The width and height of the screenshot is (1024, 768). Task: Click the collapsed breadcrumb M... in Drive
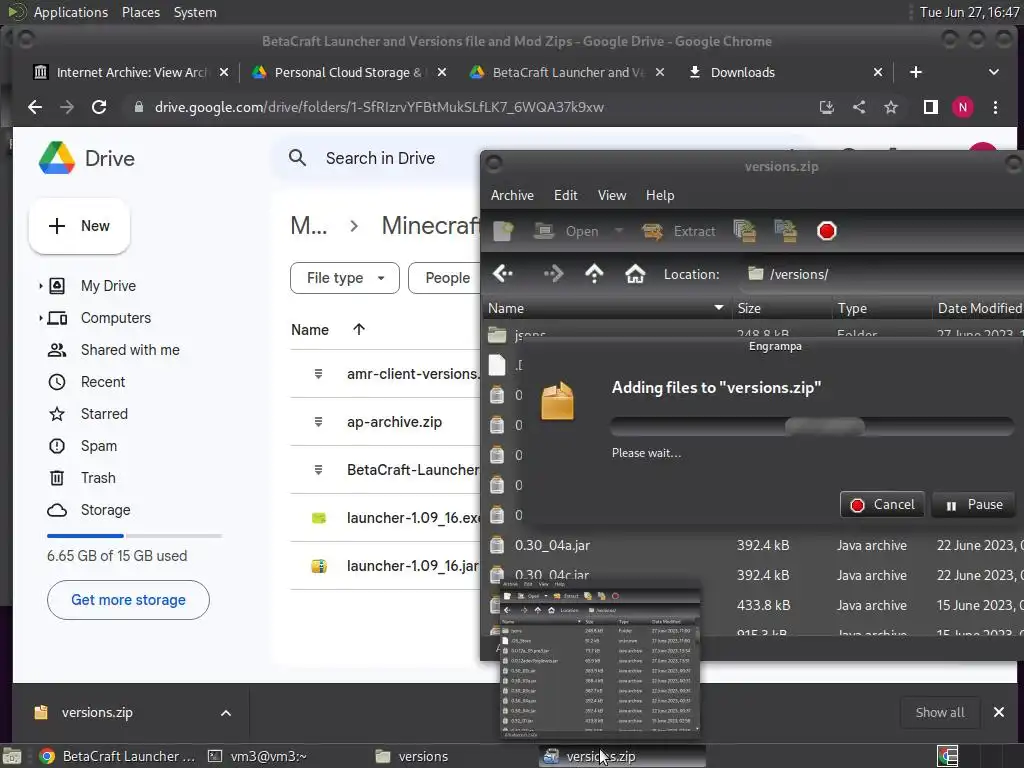coord(308,226)
